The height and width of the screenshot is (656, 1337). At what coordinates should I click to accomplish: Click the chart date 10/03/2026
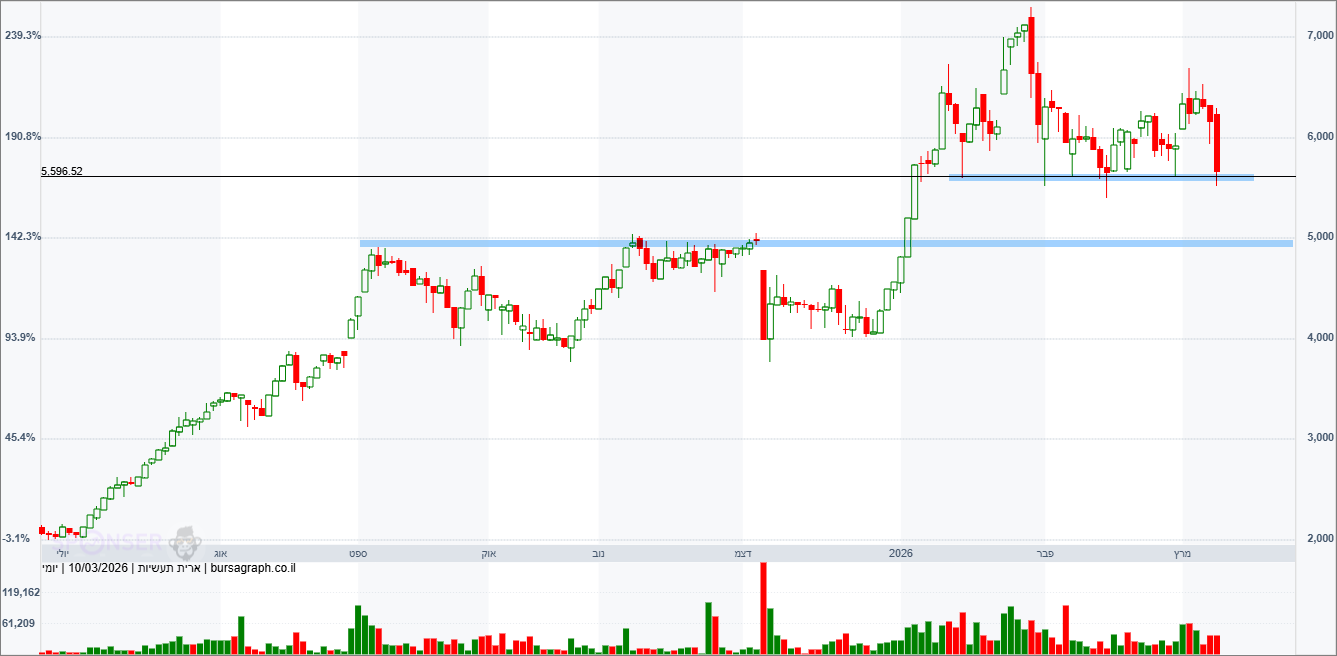[x=98, y=569]
